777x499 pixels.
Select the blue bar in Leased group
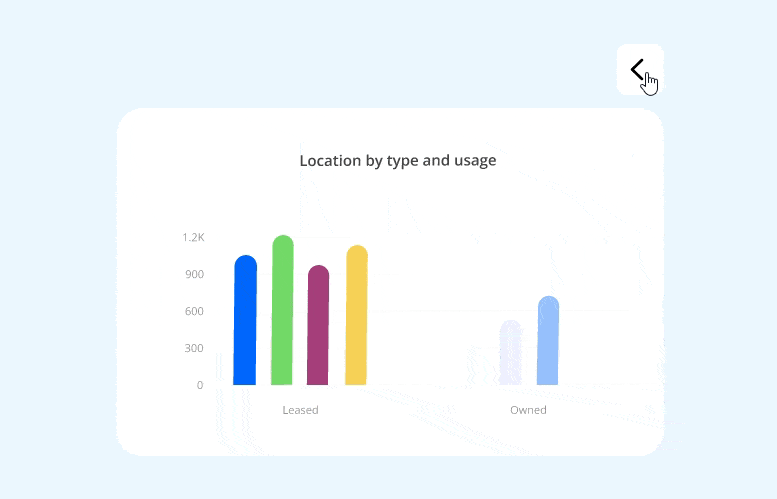point(245,320)
